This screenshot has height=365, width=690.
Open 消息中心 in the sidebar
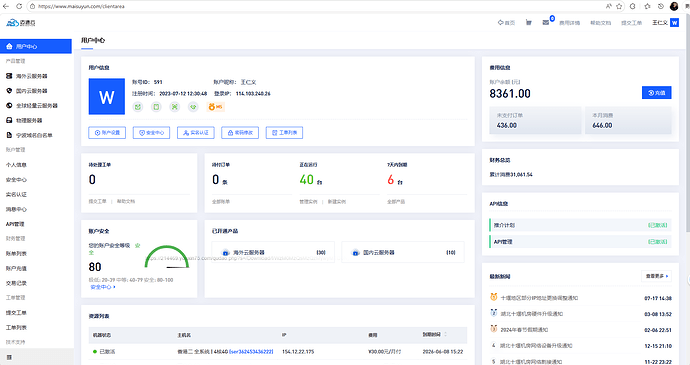16,209
